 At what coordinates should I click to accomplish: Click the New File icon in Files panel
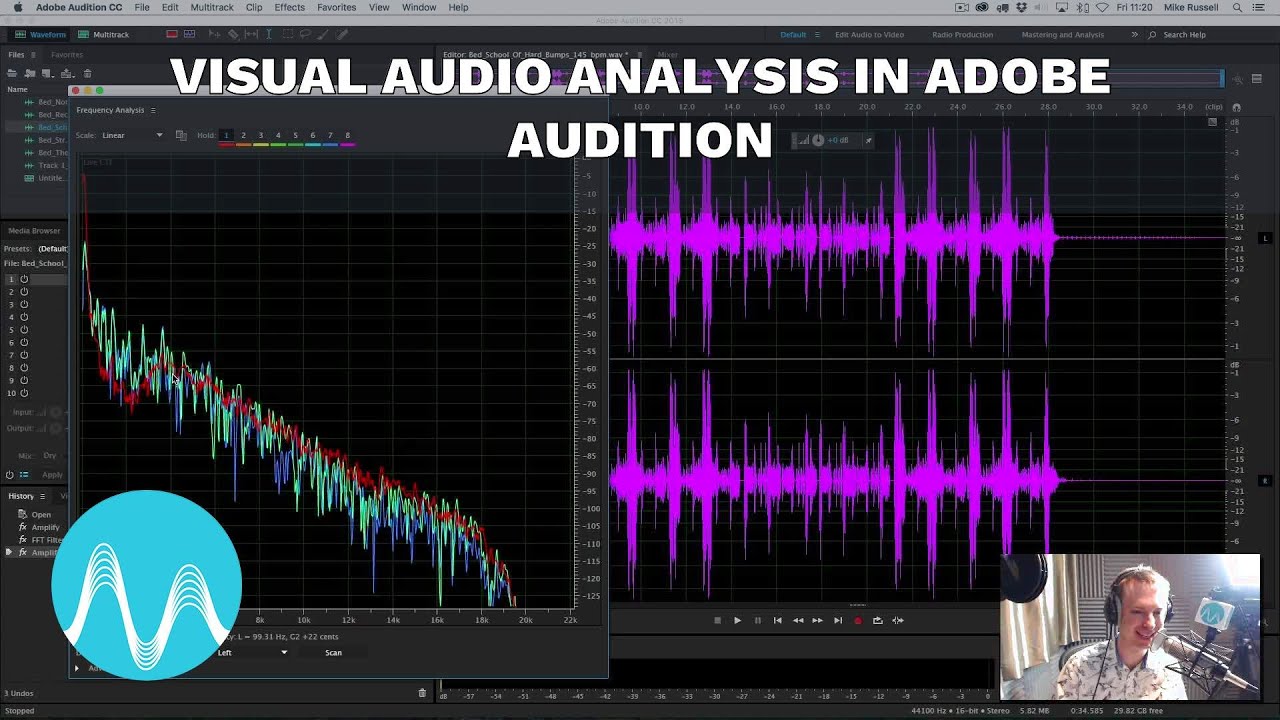pos(48,73)
